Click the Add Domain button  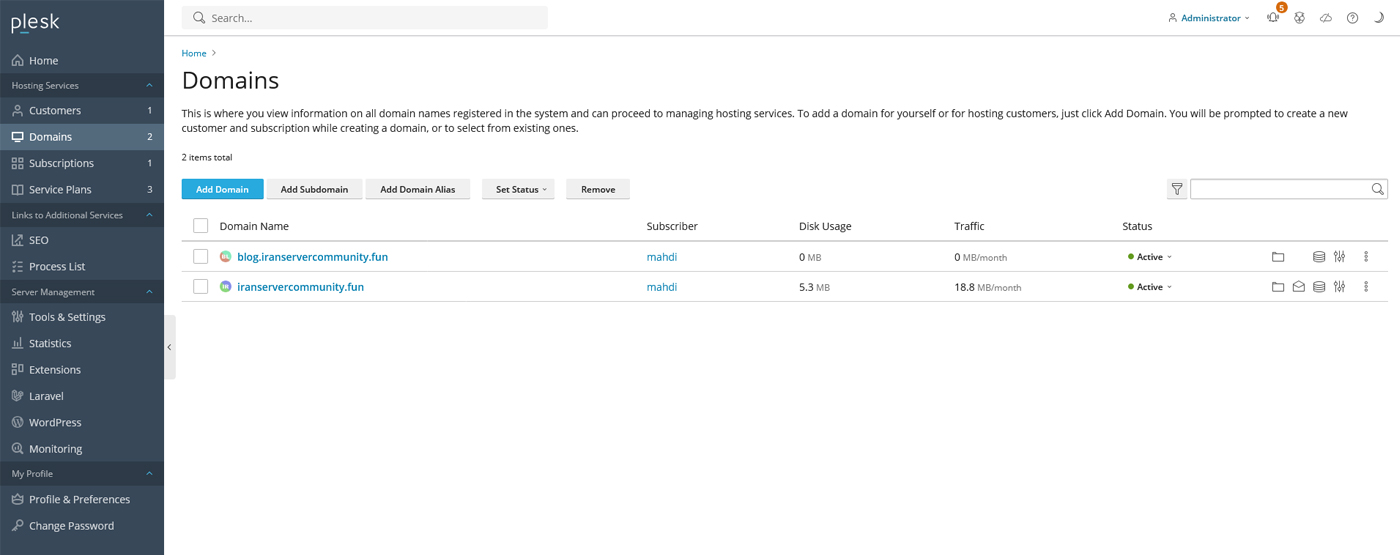pyautogui.click(x=222, y=189)
